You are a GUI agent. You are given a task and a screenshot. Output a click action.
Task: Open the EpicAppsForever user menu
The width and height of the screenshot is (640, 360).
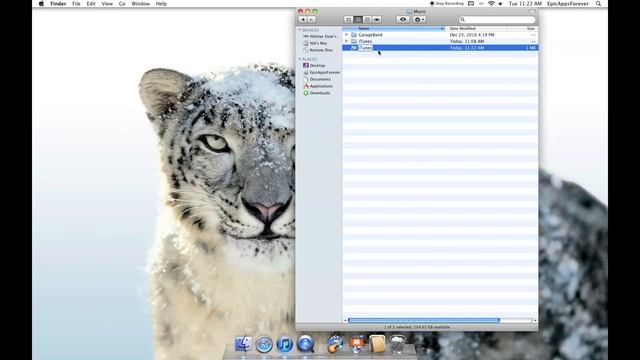click(568, 4)
